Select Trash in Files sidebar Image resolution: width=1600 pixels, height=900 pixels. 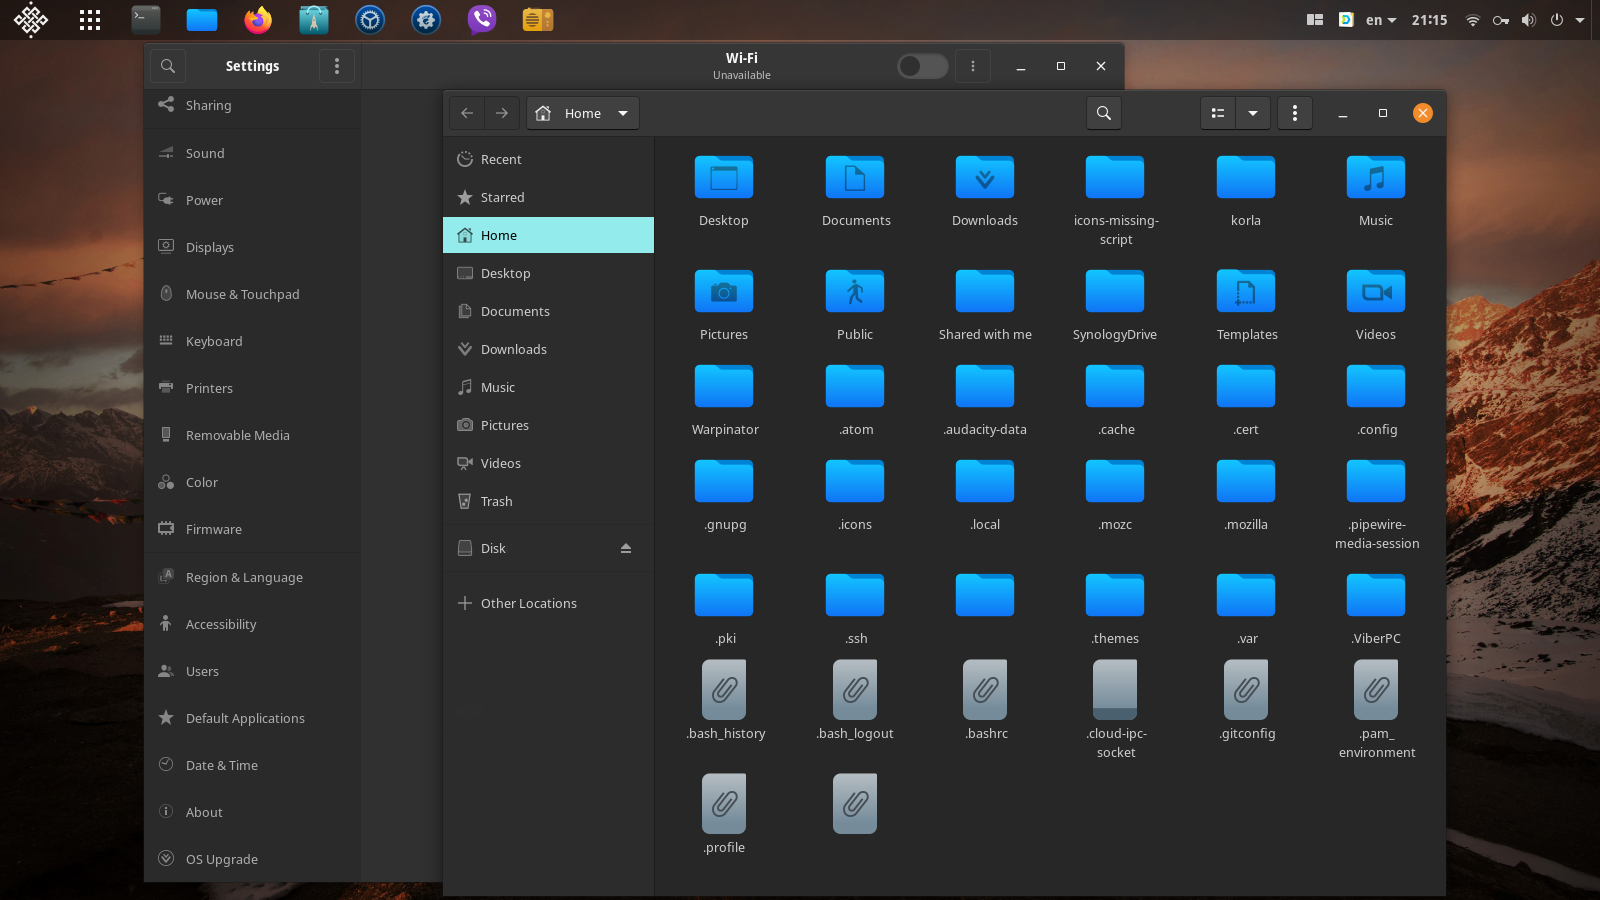click(x=496, y=501)
